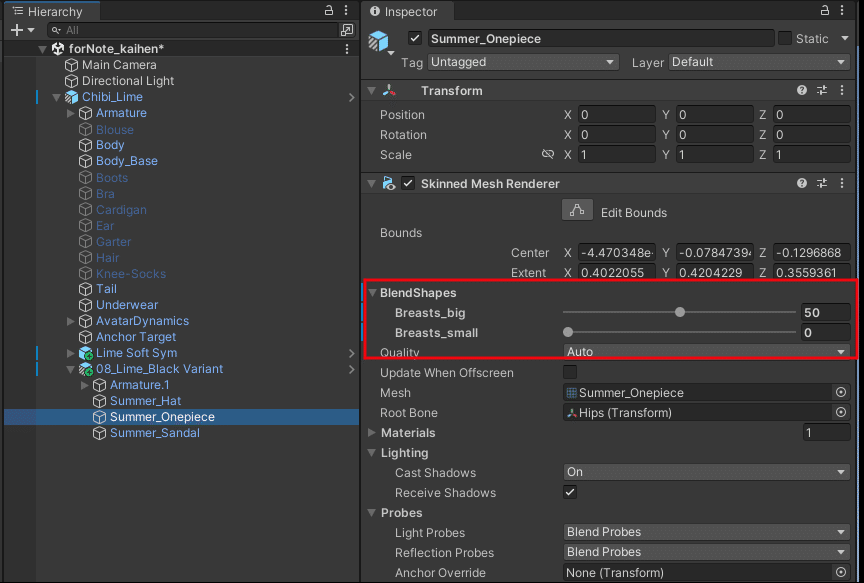This screenshot has width=864, height=583.
Task: Click the plus icon to create object
Action: (17, 30)
